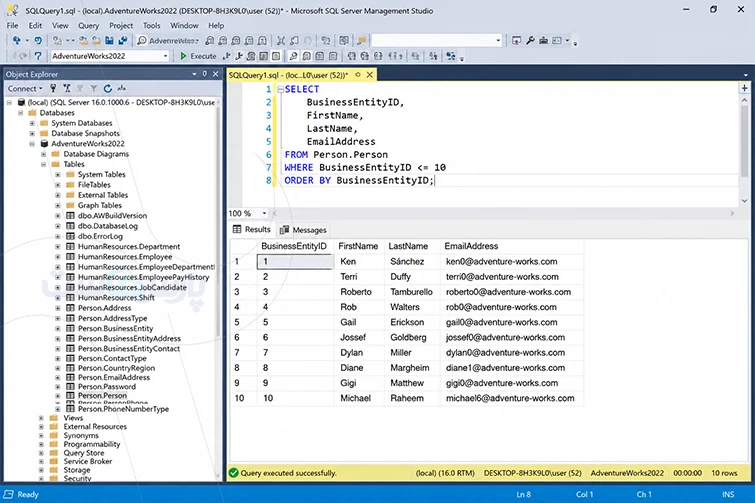This screenshot has height=503, width=755.
Task: Click the auto-hide pin on Object Explorer
Action: tap(205, 74)
